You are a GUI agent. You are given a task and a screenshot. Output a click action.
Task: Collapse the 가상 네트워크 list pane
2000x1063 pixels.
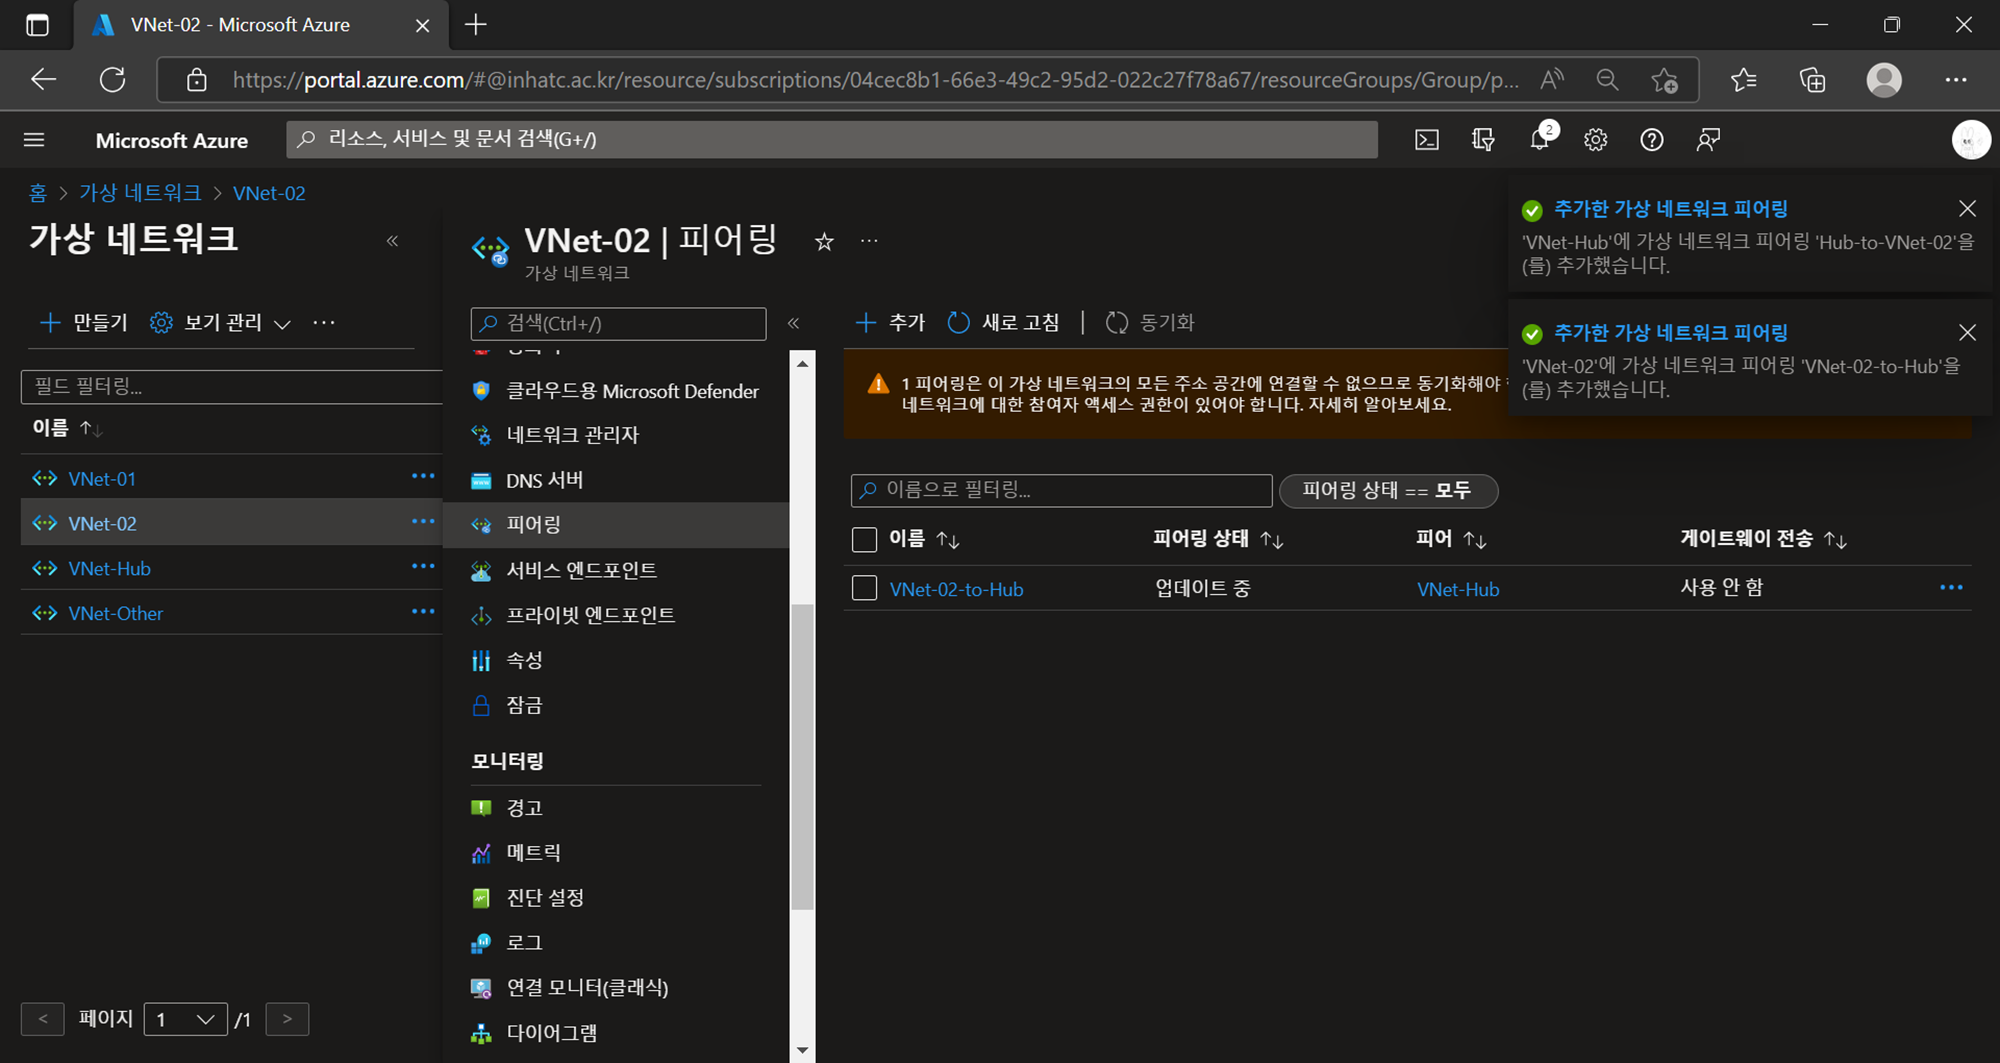coord(393,241)
